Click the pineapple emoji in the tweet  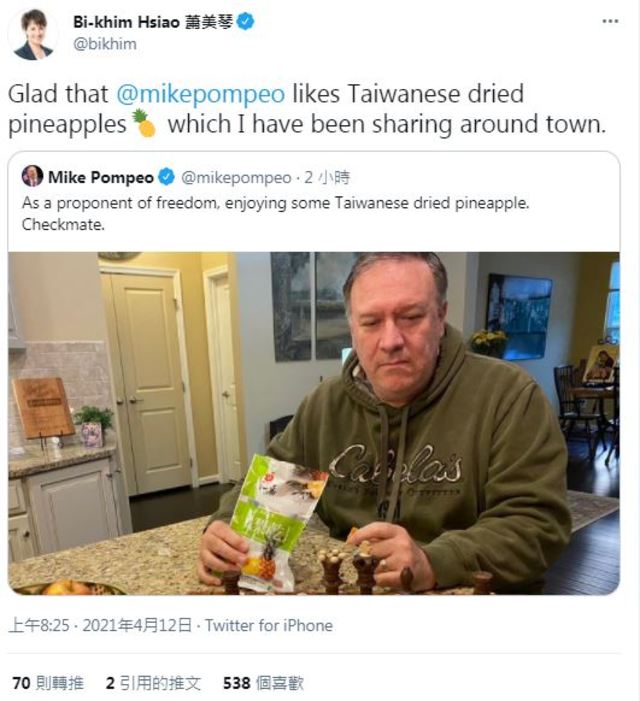[x=146, y=124]
